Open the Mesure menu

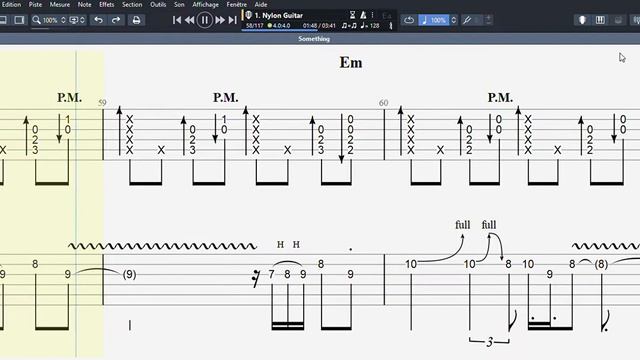(60, 4)
